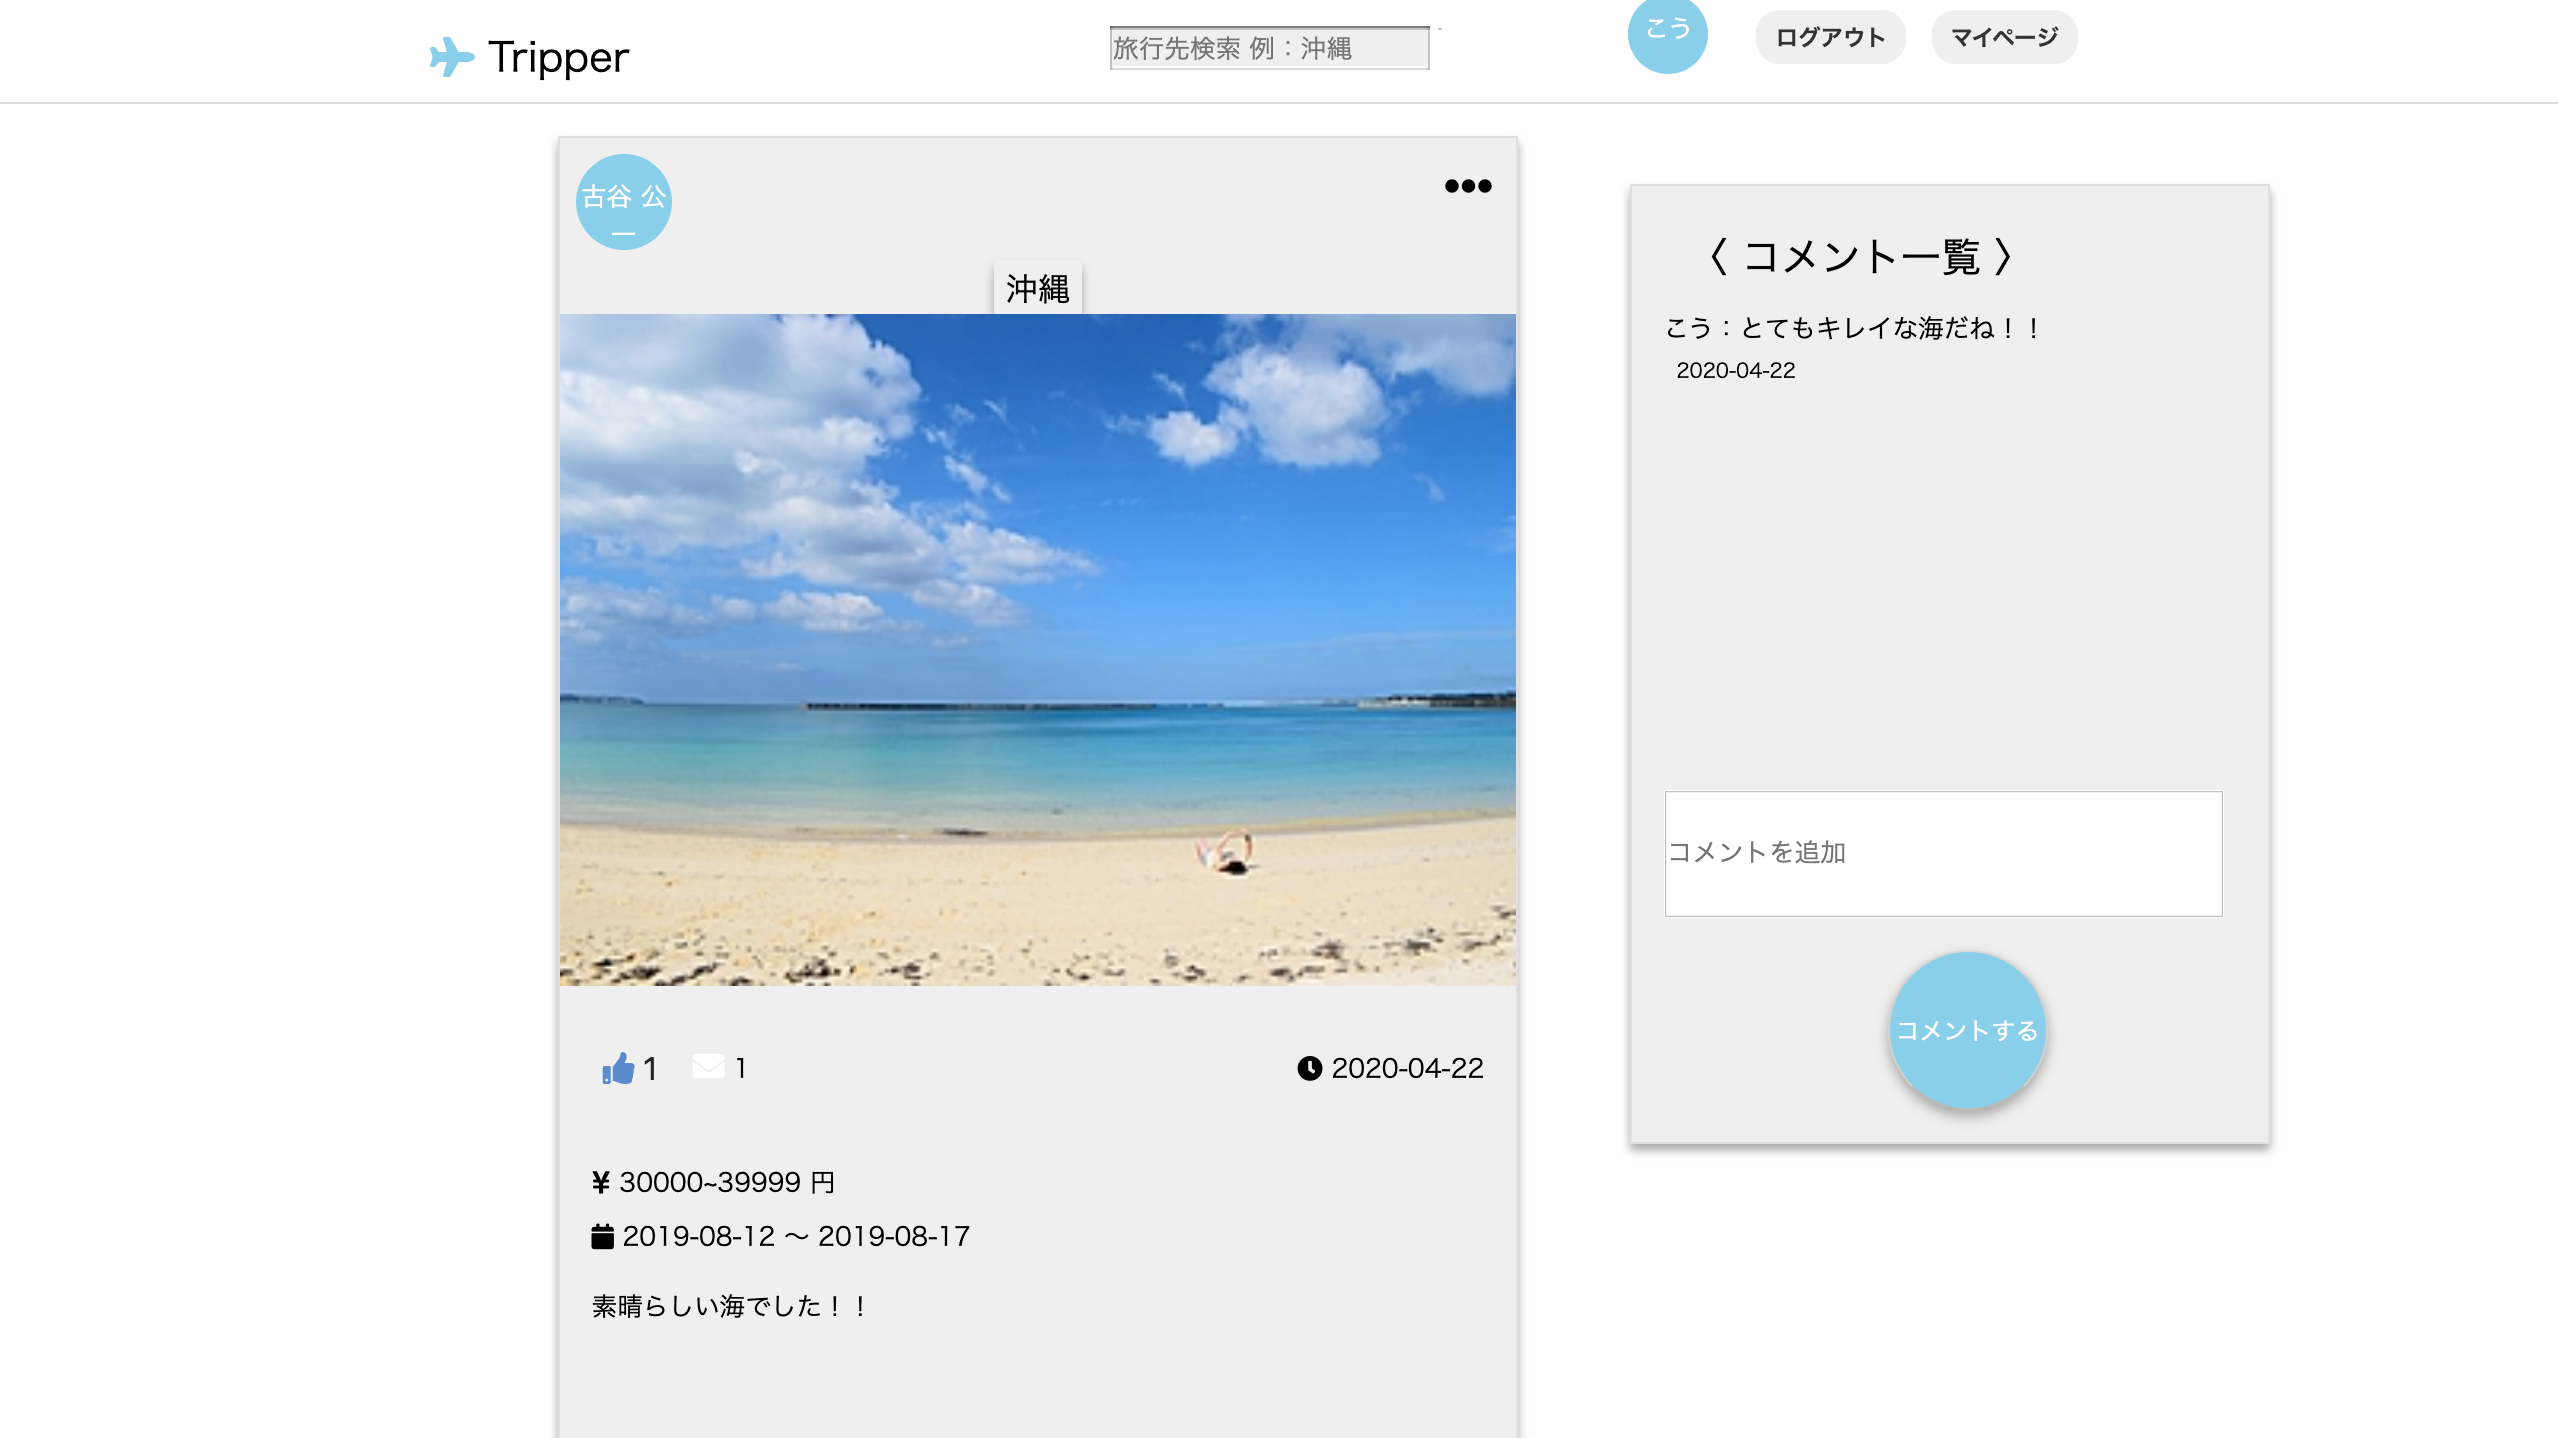Click the こう user avatar in the header
The image size is (2558, 1438).
click(1667, 34)
